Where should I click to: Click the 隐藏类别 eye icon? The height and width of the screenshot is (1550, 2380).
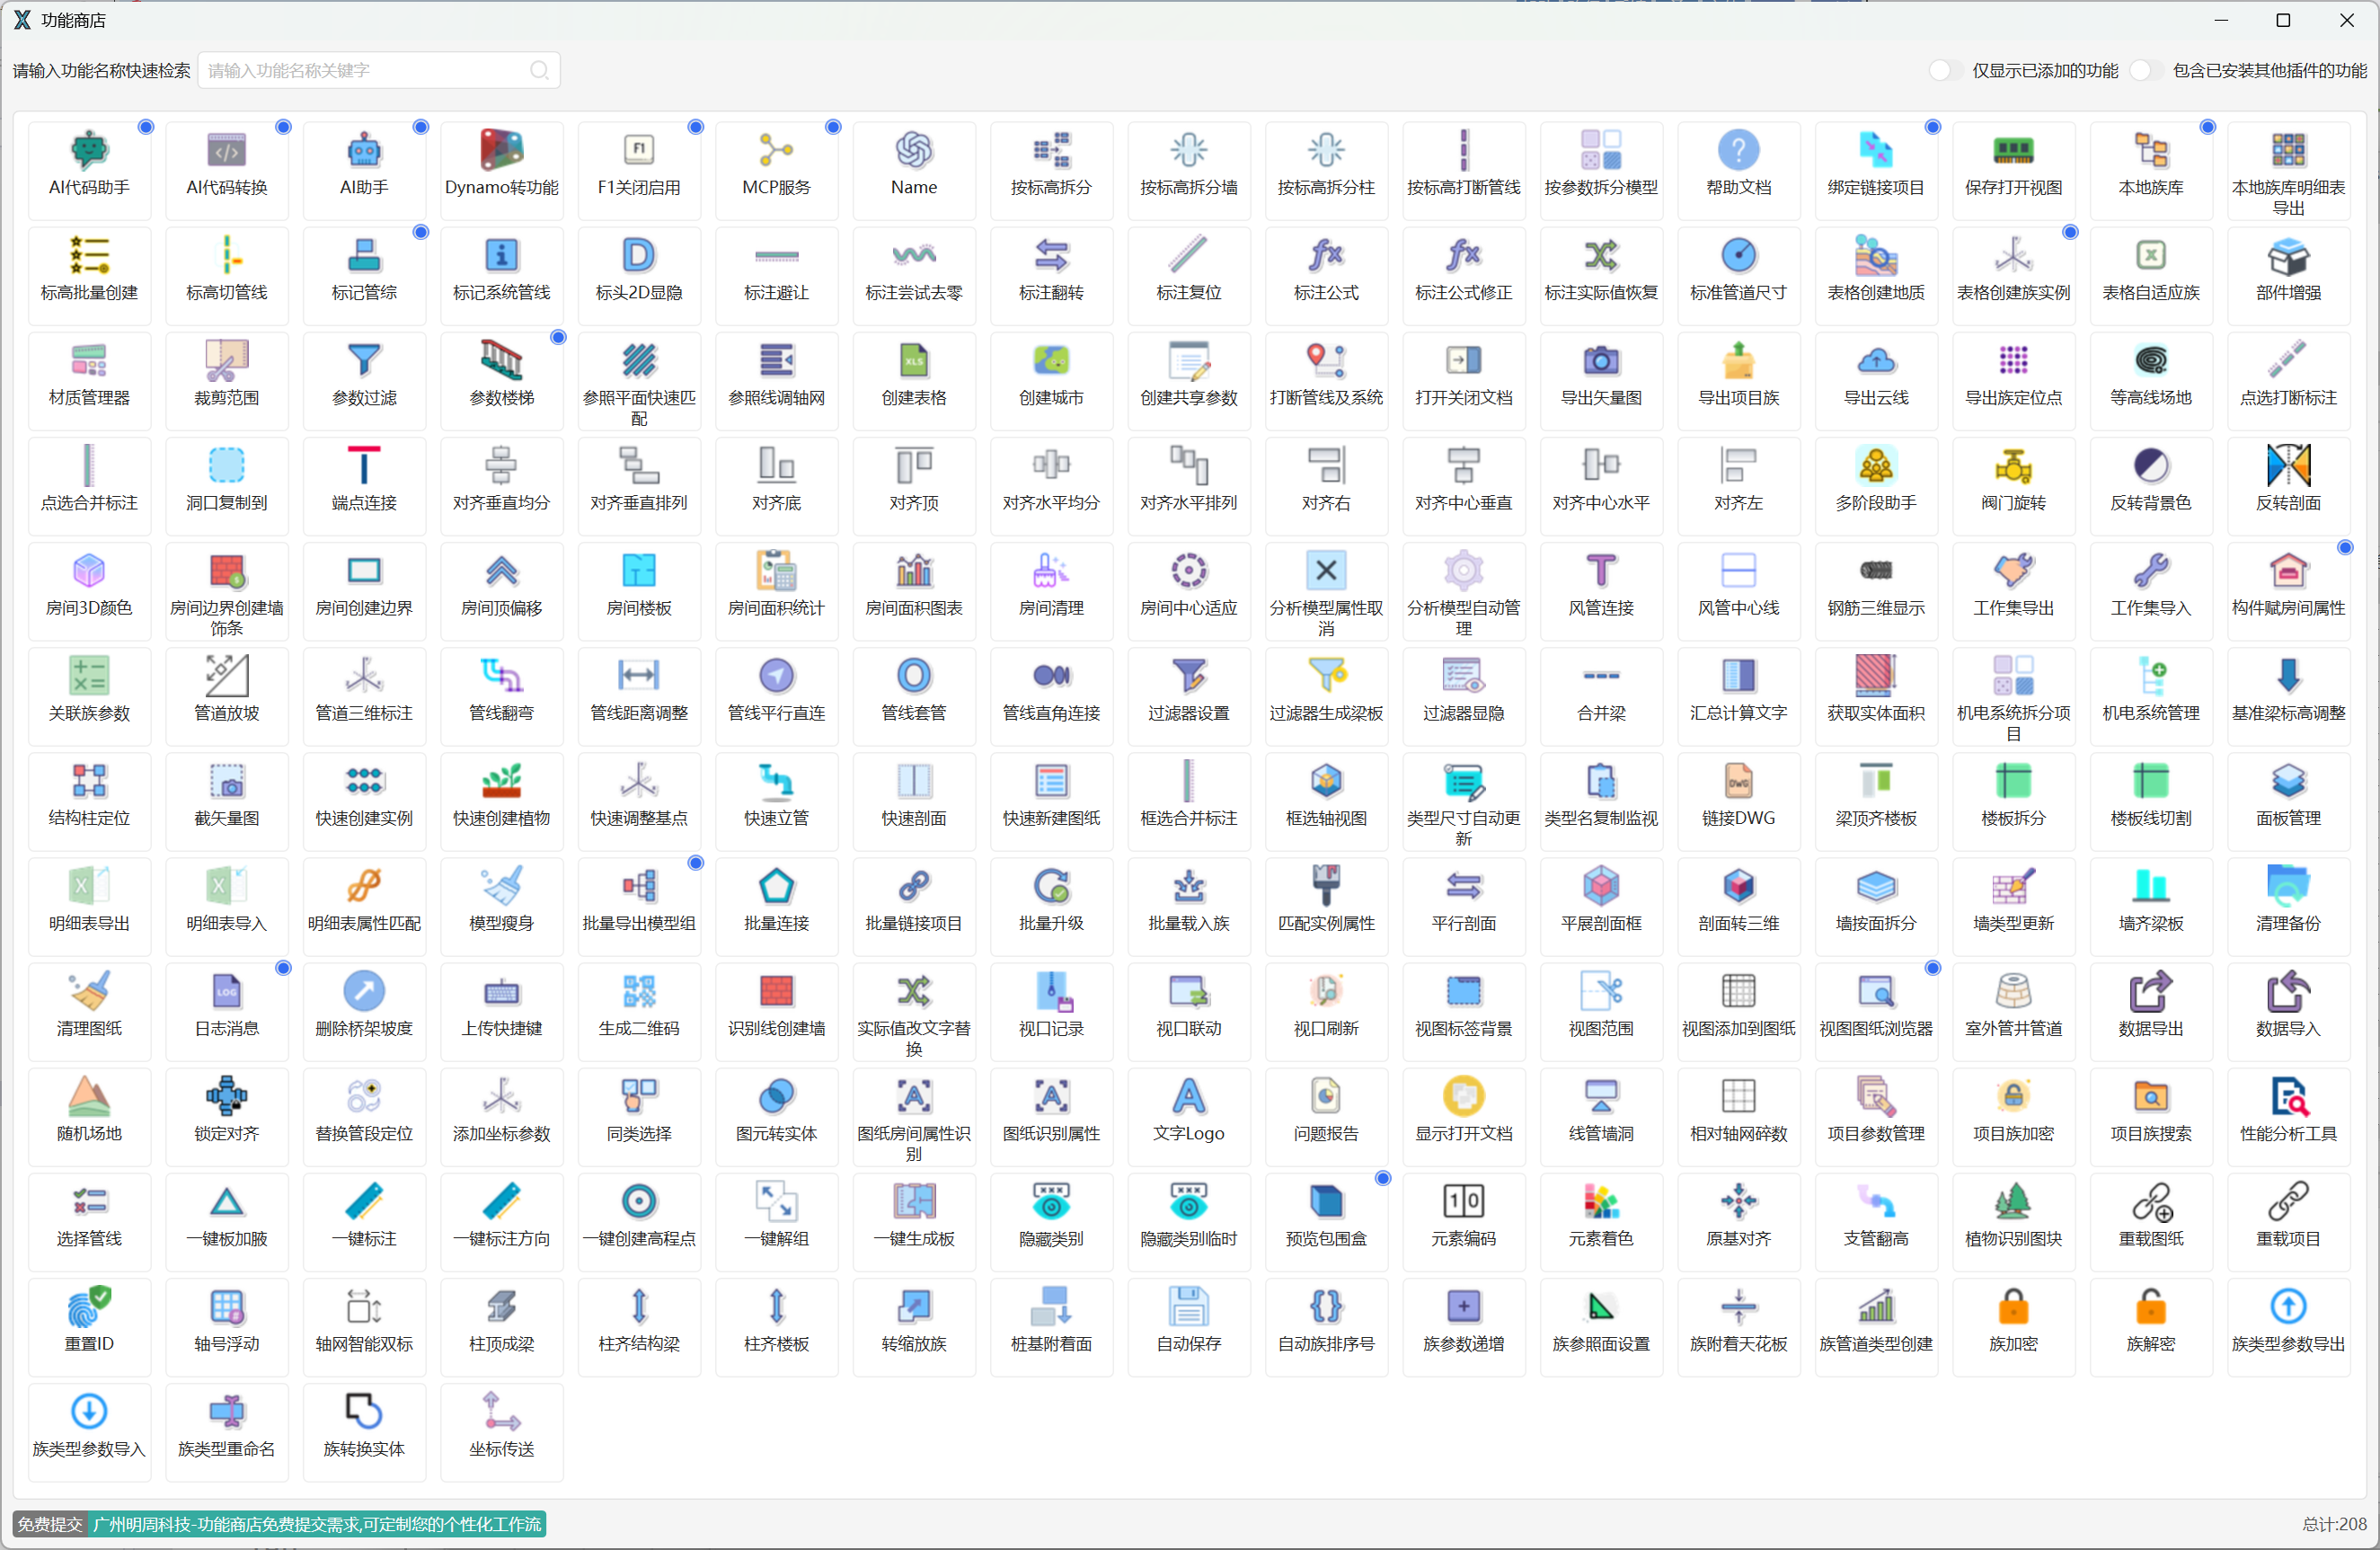pyautogui.click(x=1051, y=1200)
